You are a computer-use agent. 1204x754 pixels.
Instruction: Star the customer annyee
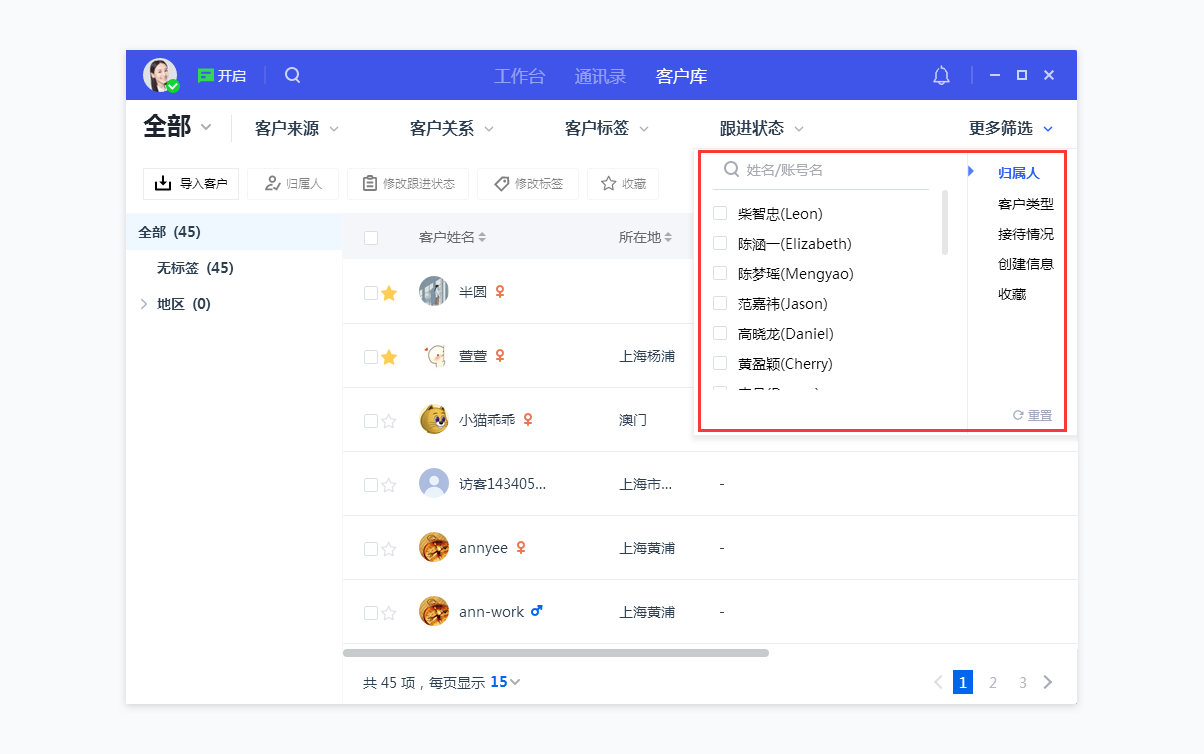click(x=389, y=549)
